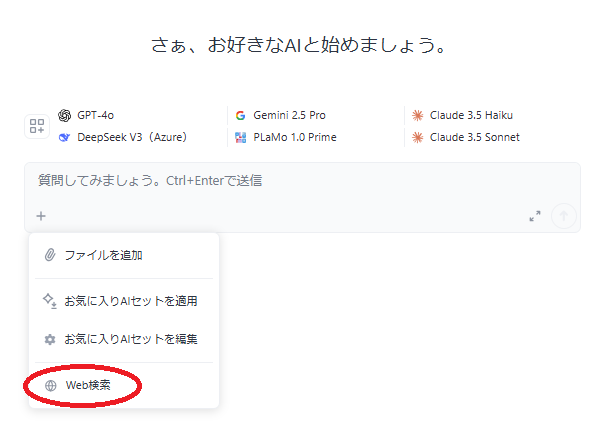This screenshot has height=445, width=603.
Task: Click the sparkle icon for お気に入りAIセットを適用
Action: tap(50, 301)
